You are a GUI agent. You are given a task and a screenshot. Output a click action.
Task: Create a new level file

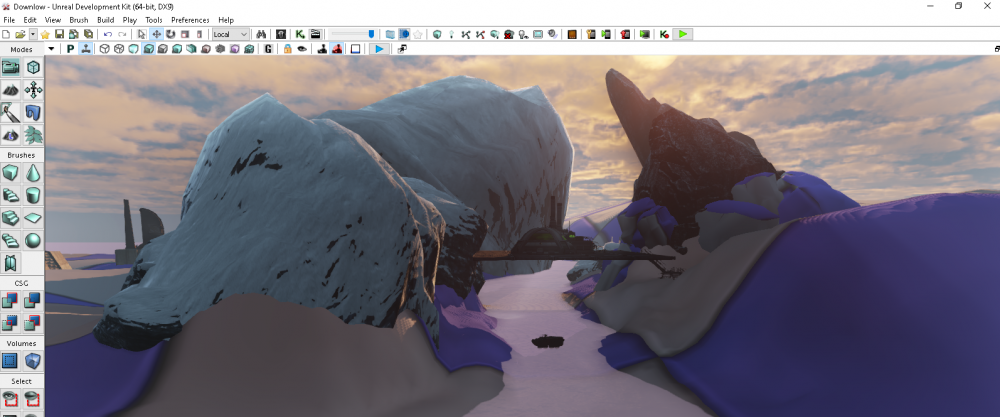tap(6, 34)
